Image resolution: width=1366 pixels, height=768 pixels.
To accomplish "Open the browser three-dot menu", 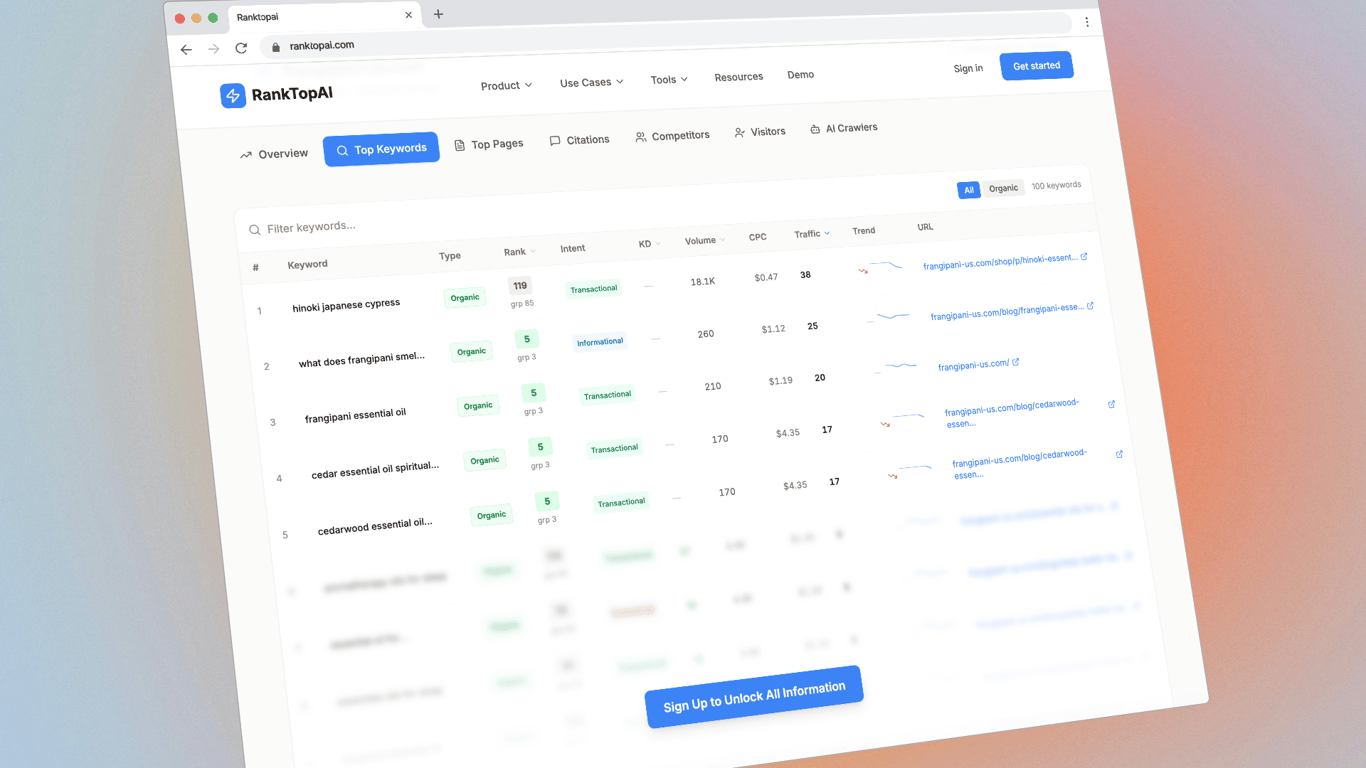I will [x=1086, y=21].
